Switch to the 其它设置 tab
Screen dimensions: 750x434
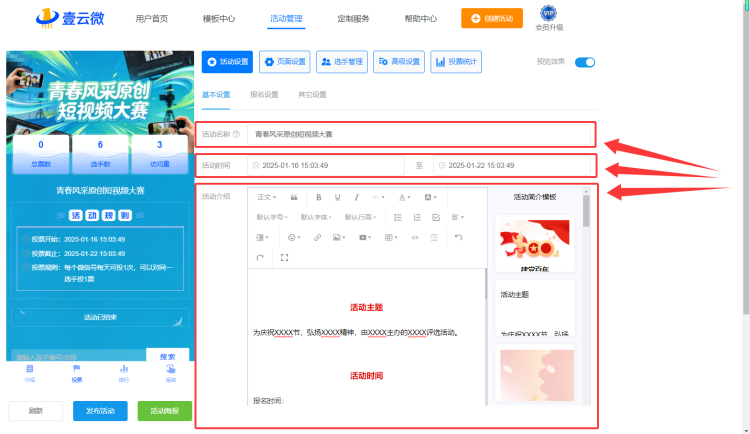pos(312,95)
